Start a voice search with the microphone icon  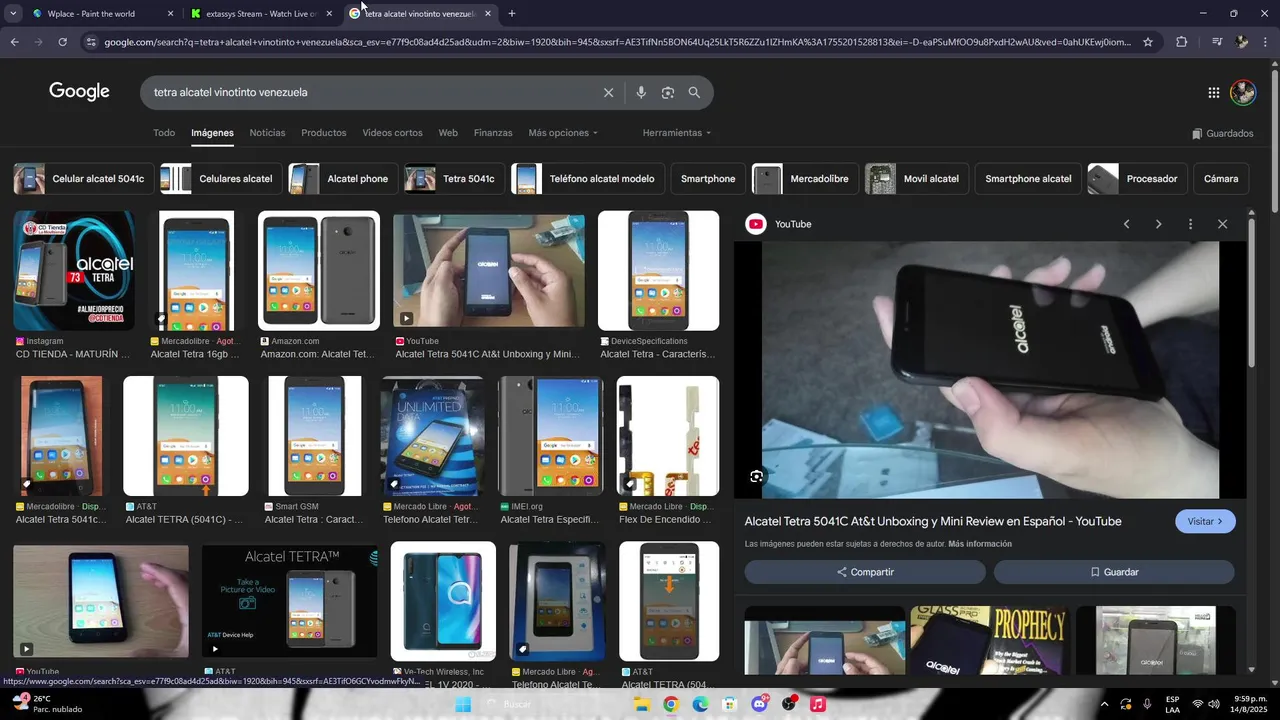641,92
